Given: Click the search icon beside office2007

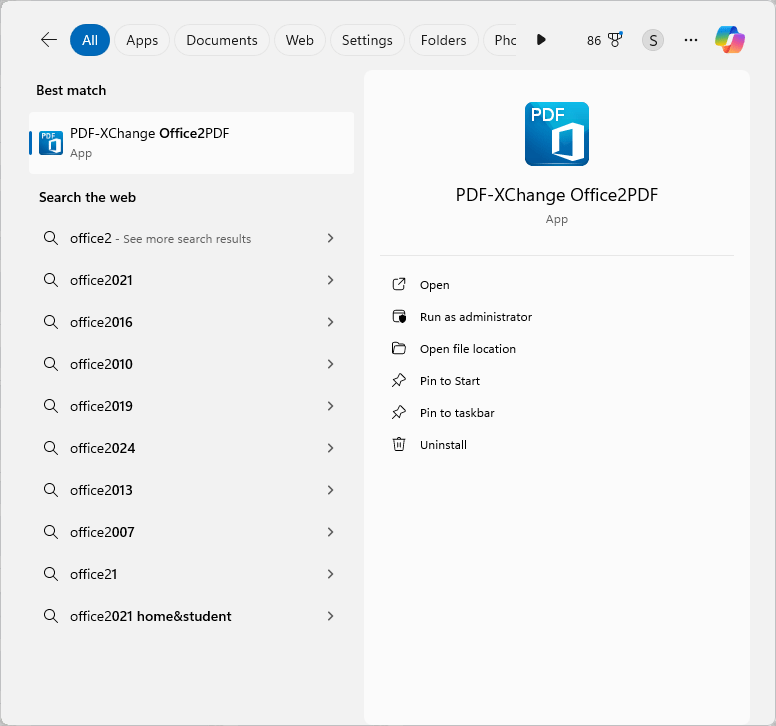Looking at the screenshot, I should [x=50, y=532].
